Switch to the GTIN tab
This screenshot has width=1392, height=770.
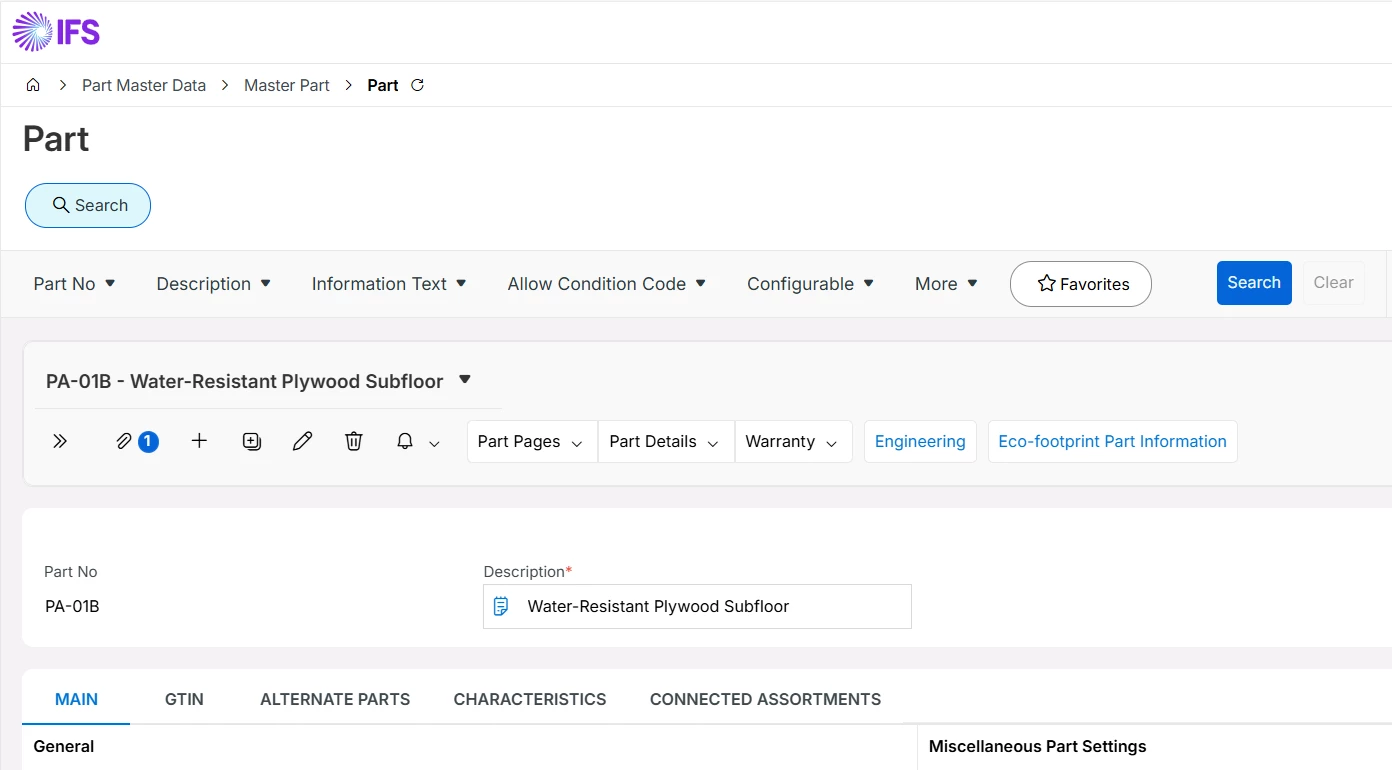pyautogui.click(x=184, y=699)
